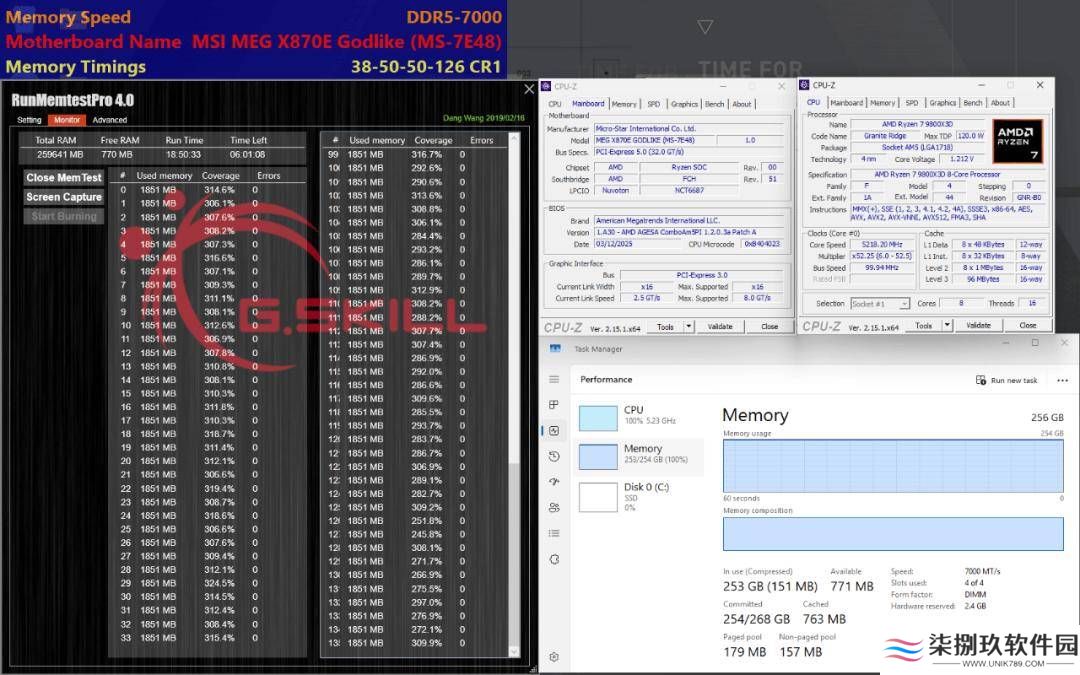
Task: Select the Disk 0 (C:) graph thumbnail
Action: [598, 497]
